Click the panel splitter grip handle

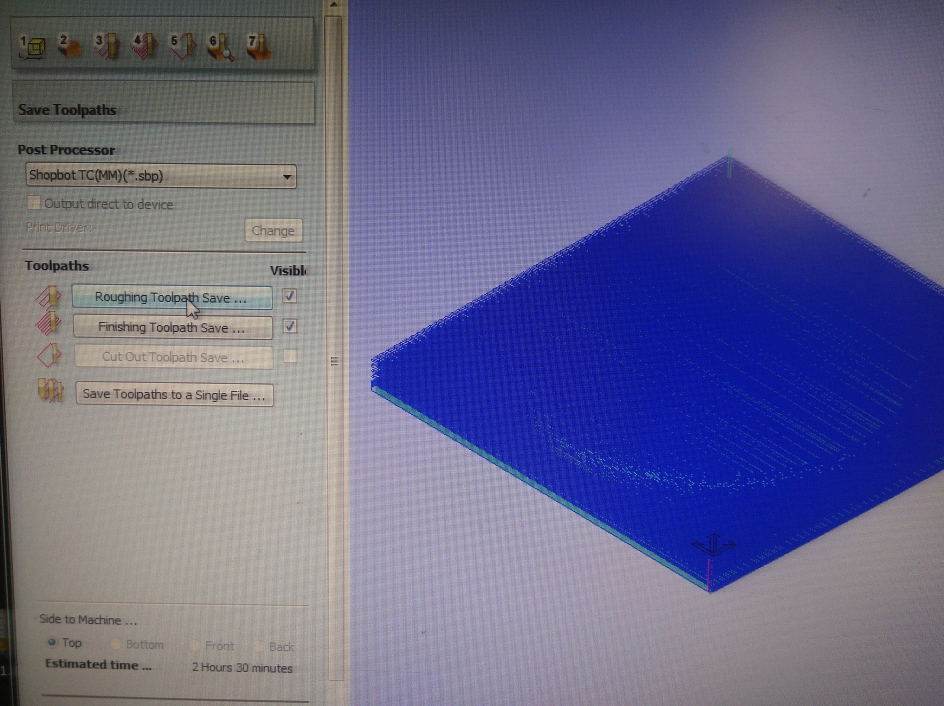[x=335, y=361]
